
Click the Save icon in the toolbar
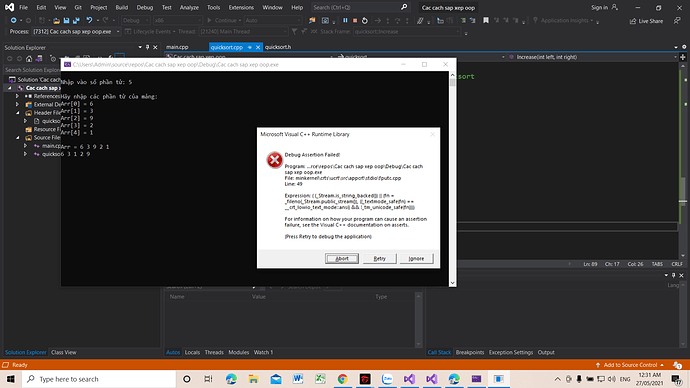[x=66, y=20]
